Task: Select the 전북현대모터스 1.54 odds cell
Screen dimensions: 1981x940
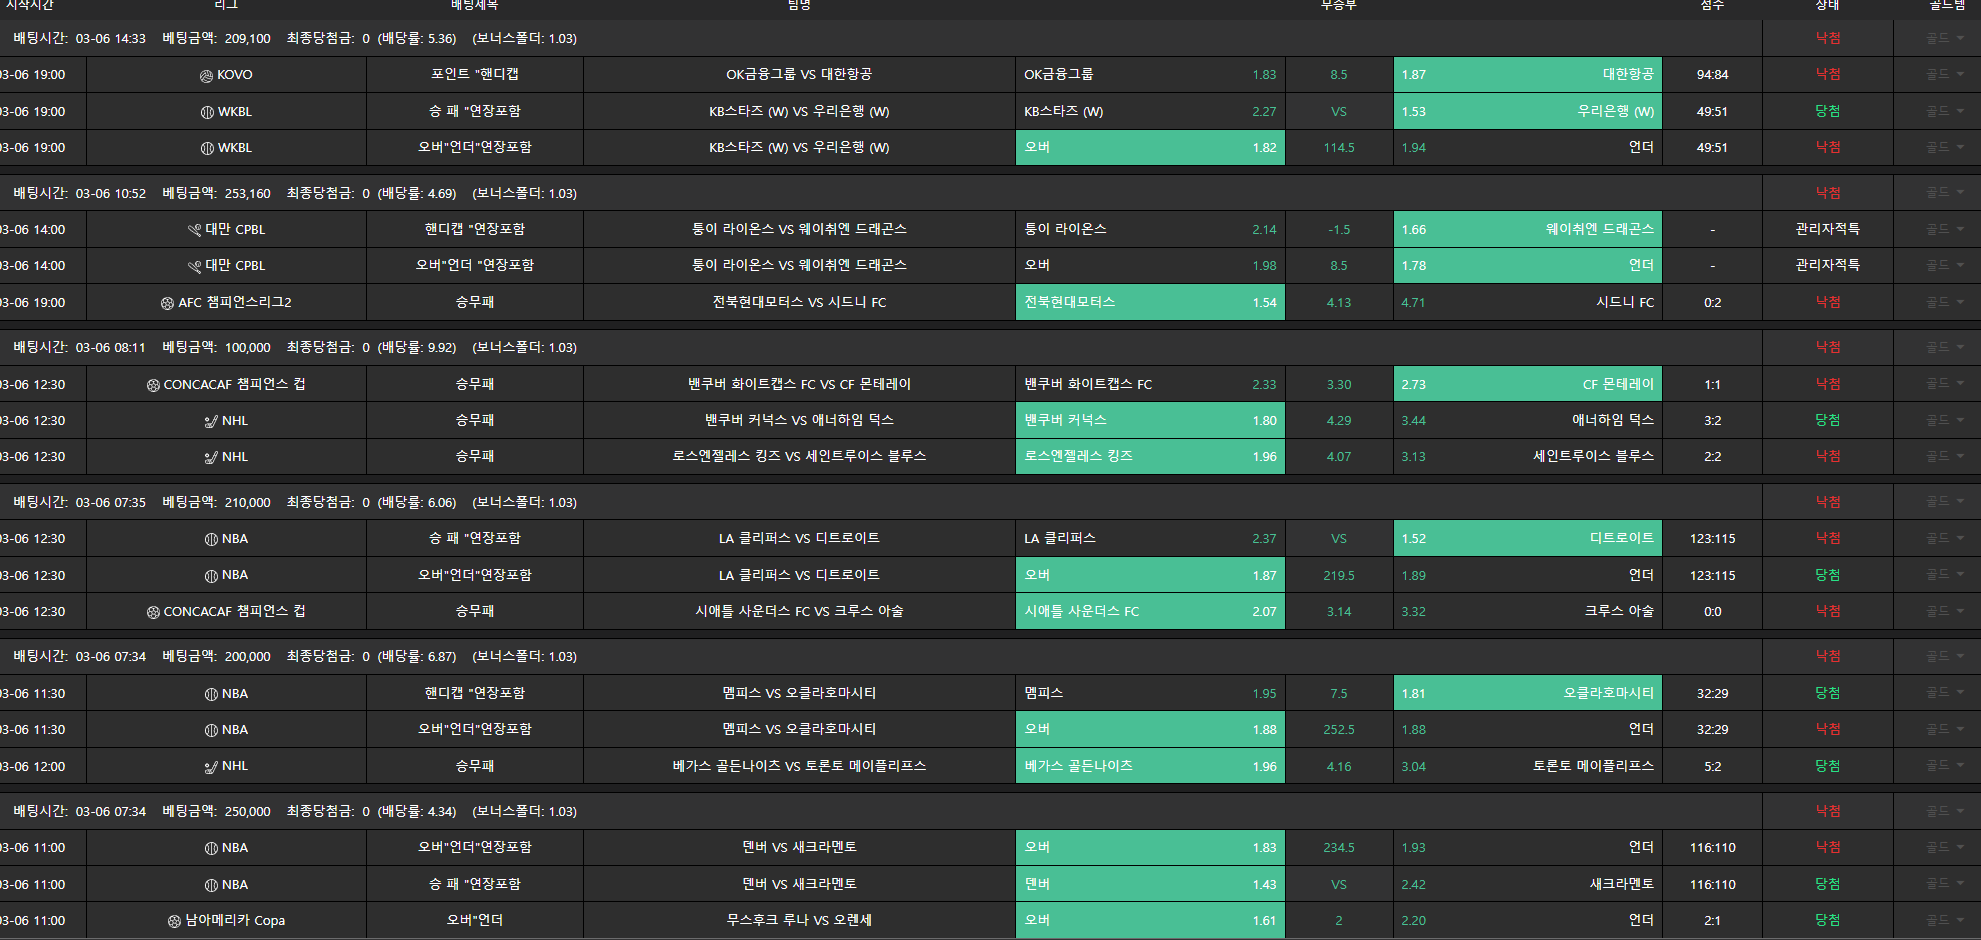Action: pos(1149,302)
